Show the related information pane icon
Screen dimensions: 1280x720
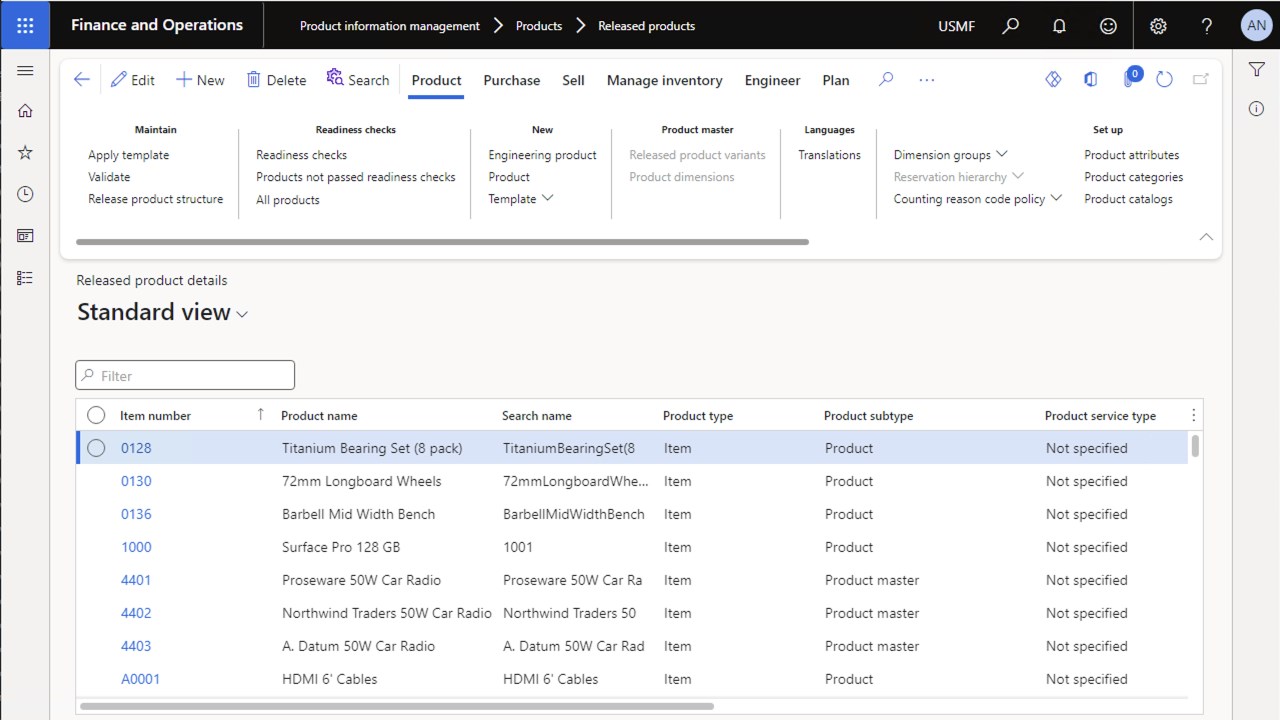(x=1257, y=109)
